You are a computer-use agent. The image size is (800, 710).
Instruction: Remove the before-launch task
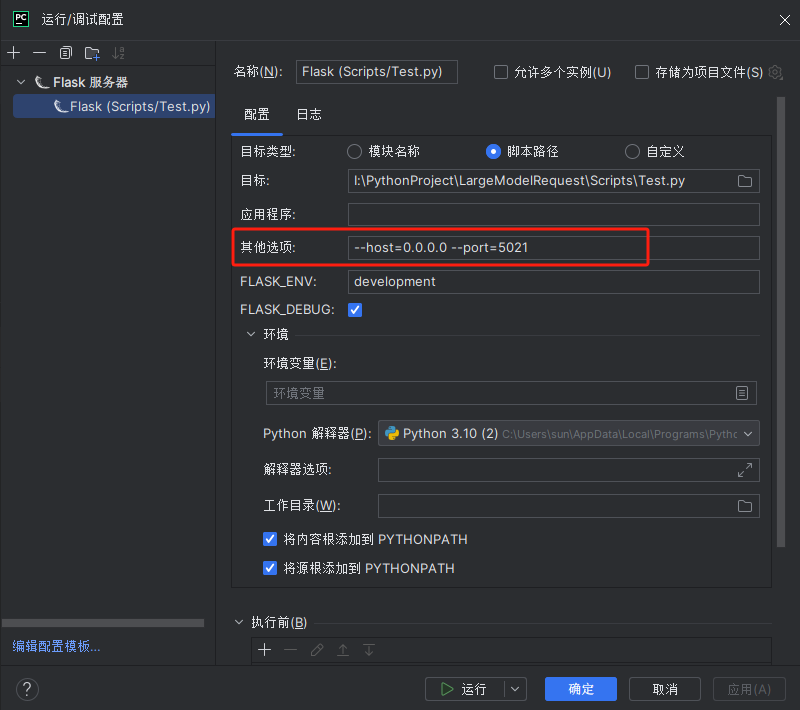[x=290, y=650]
